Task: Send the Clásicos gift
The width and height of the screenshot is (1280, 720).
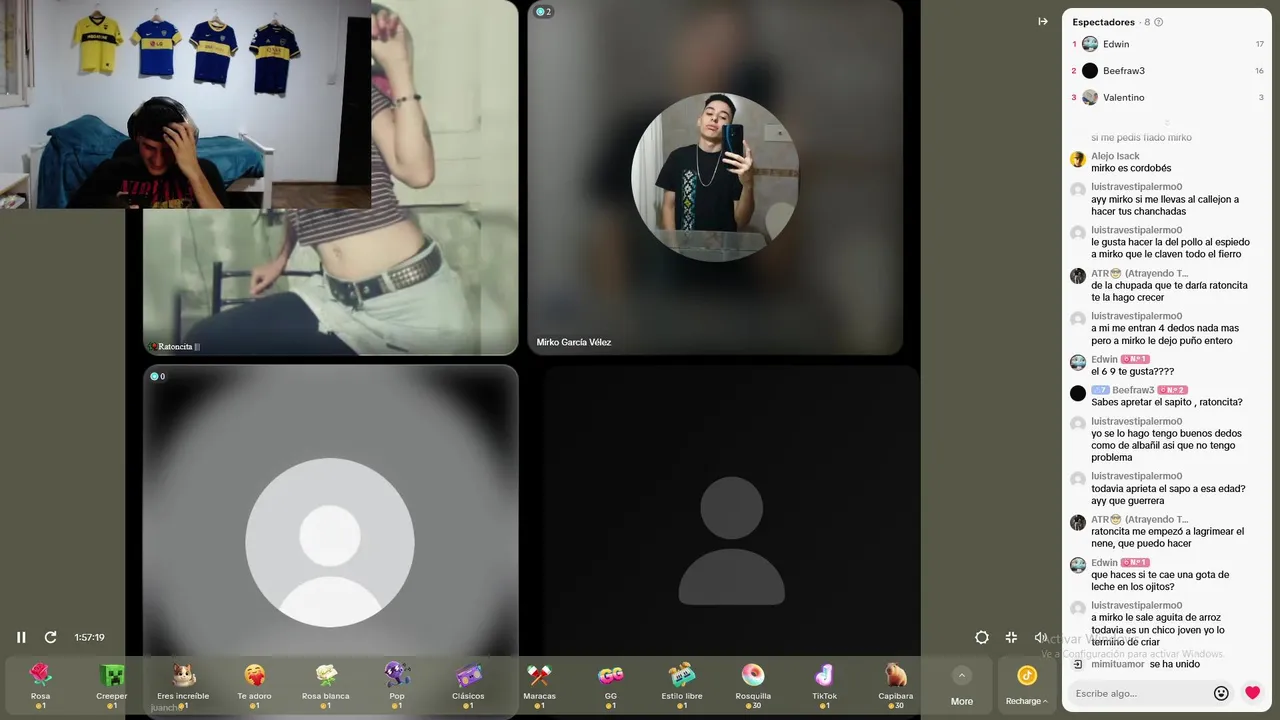Action: point(468,685)
